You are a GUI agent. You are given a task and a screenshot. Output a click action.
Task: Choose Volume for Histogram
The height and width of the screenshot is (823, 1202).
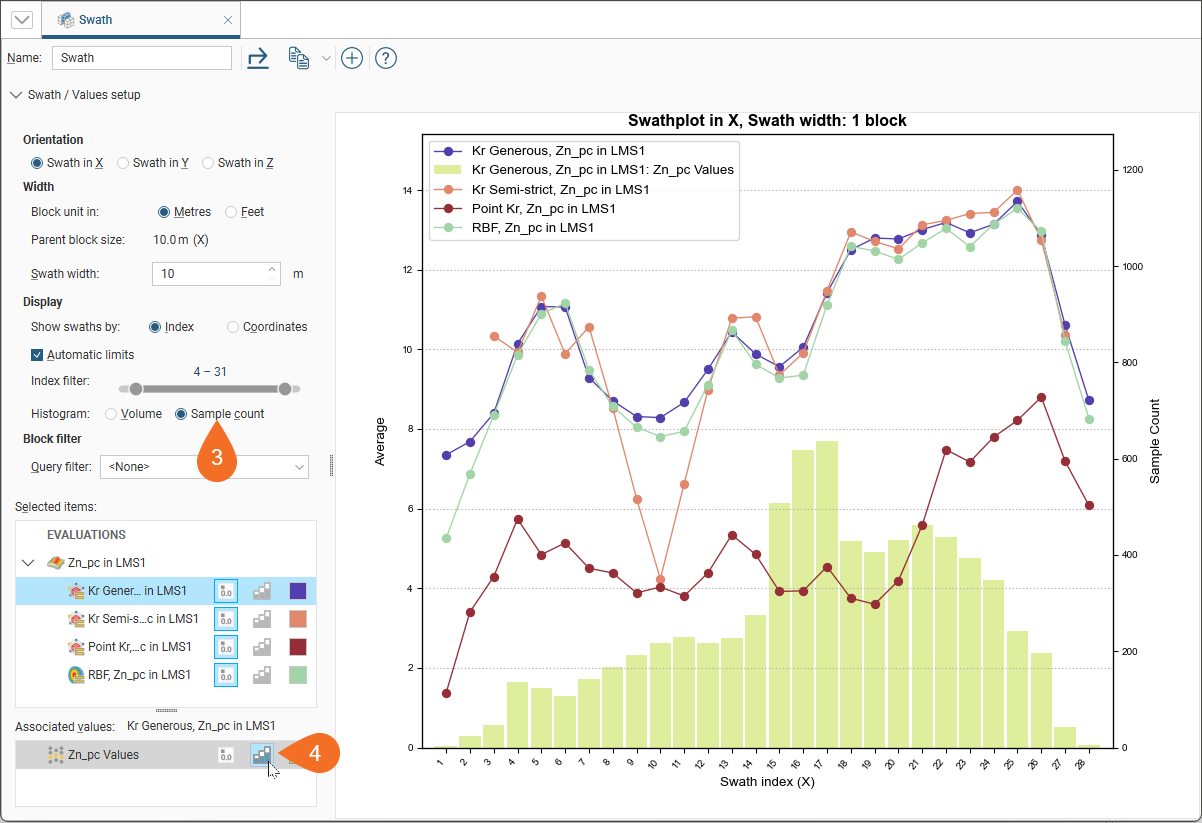111,414
